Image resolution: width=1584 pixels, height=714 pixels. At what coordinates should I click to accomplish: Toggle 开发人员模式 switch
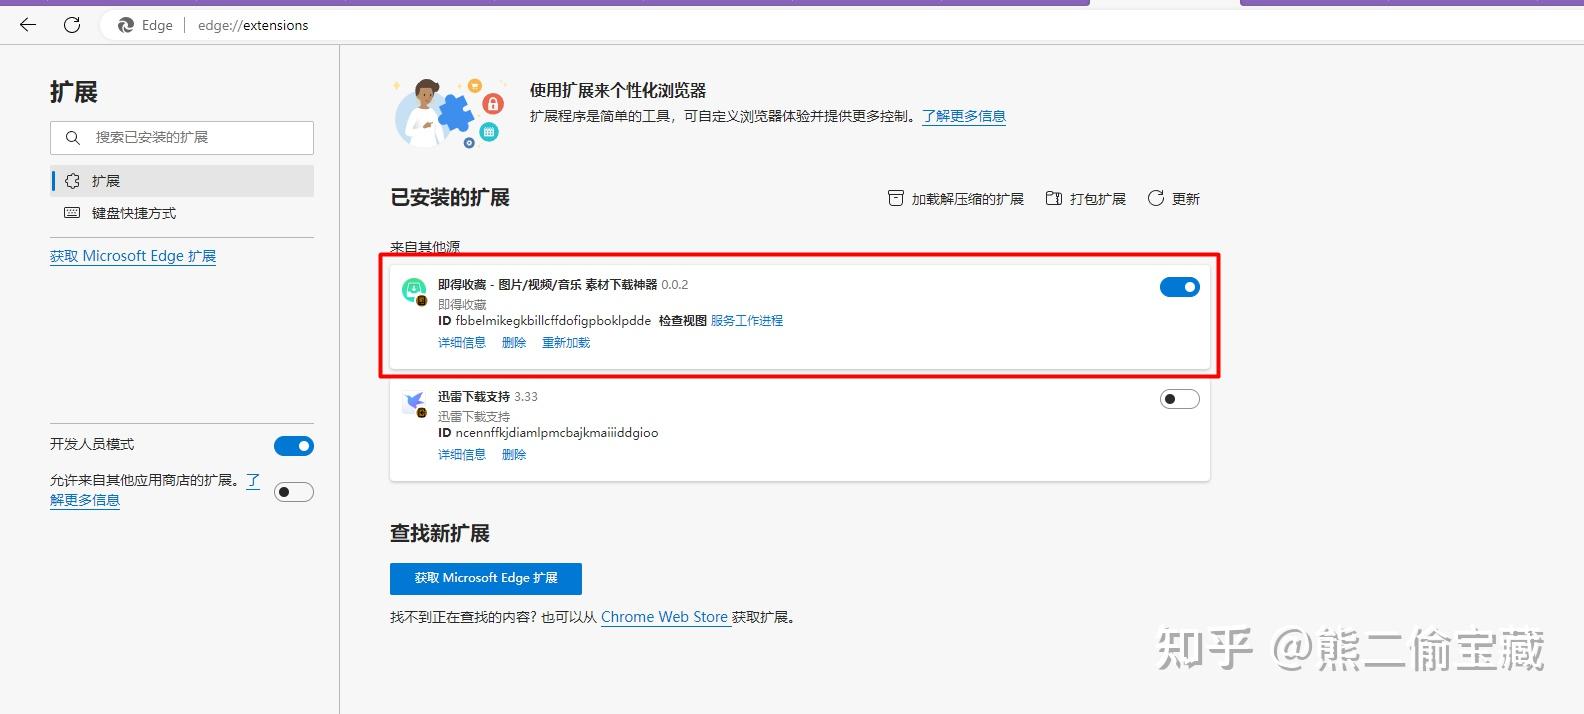(x=294, y=446)
